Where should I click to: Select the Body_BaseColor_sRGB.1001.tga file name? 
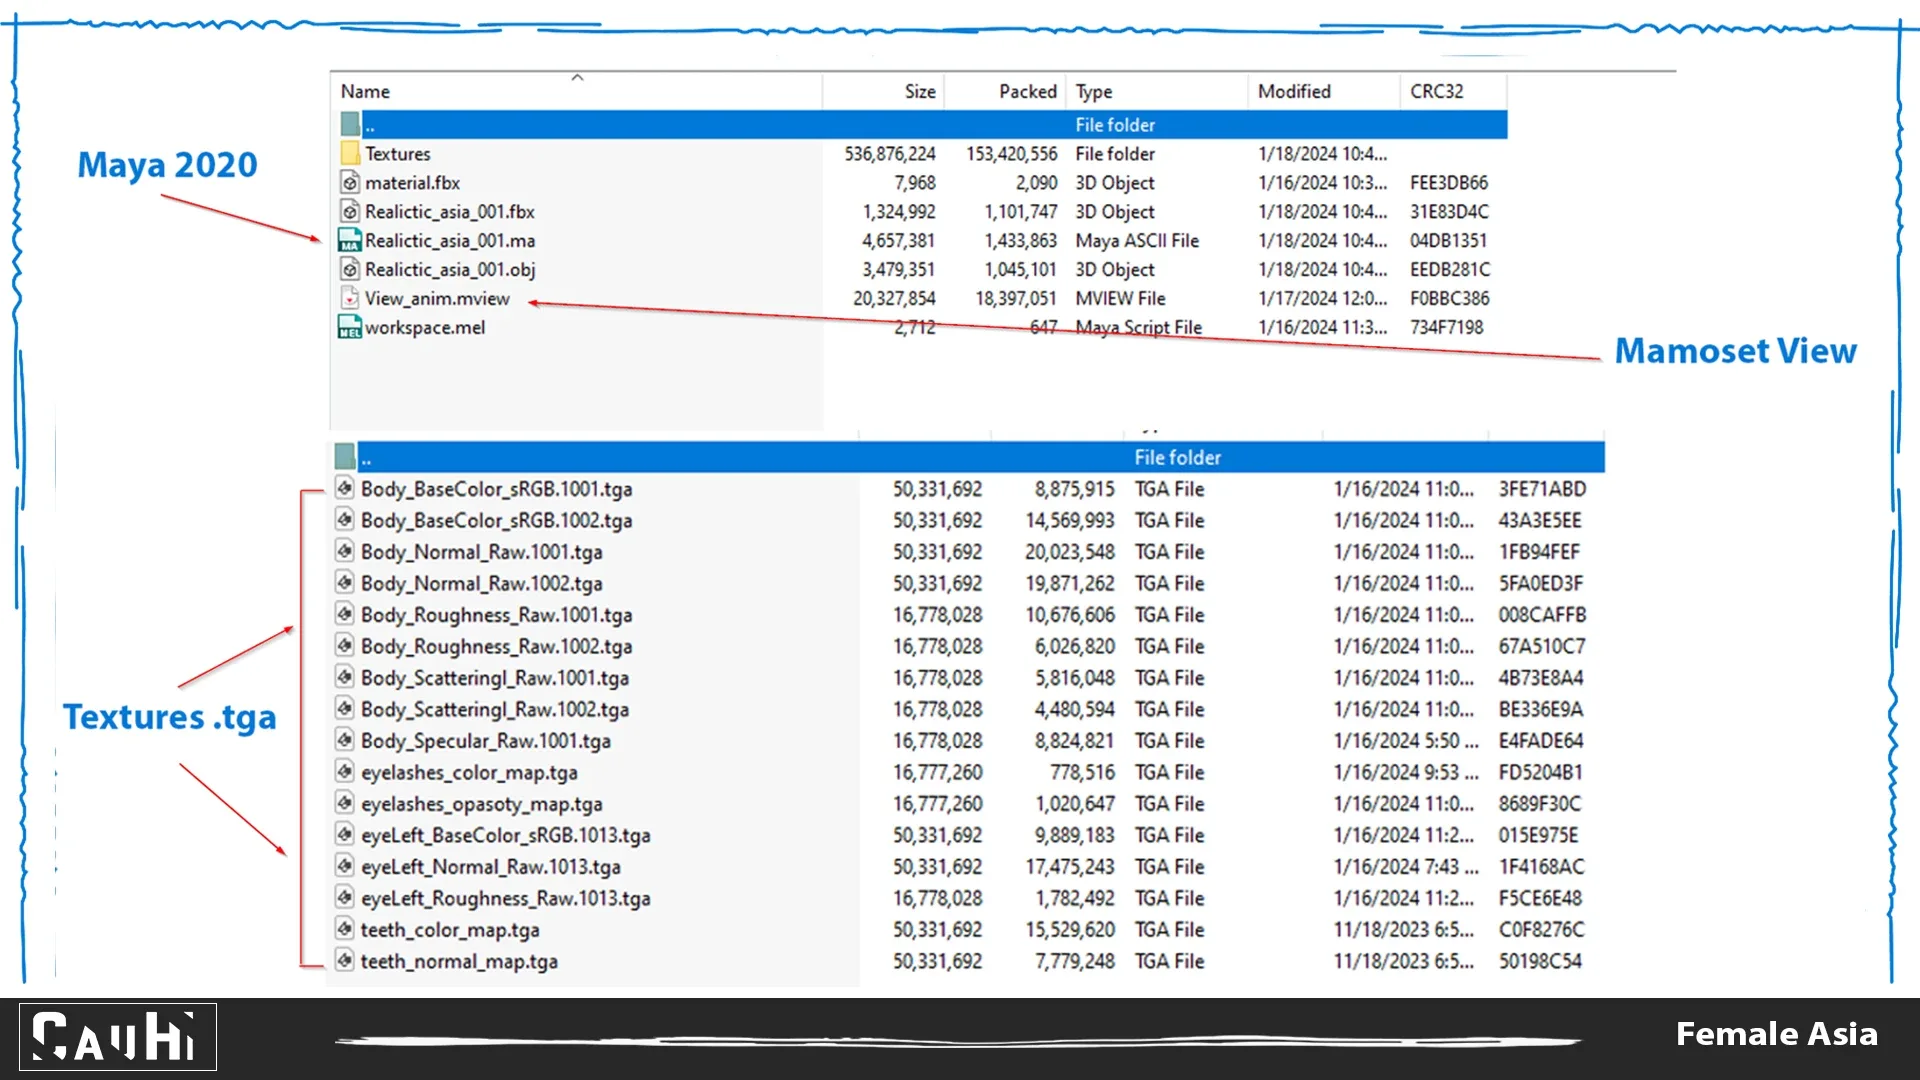tap(497, 489)
